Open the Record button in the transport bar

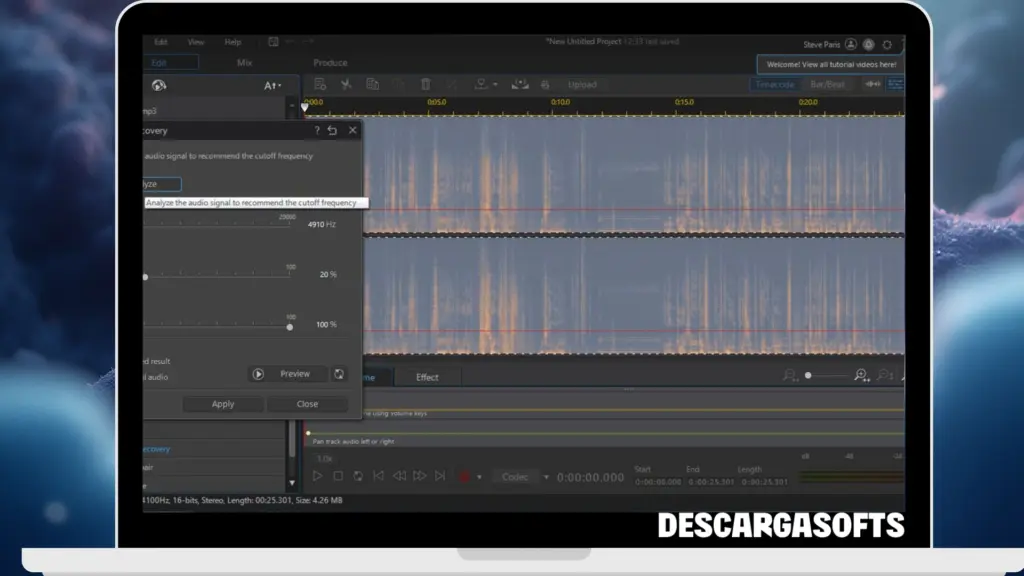coord(463,476)
